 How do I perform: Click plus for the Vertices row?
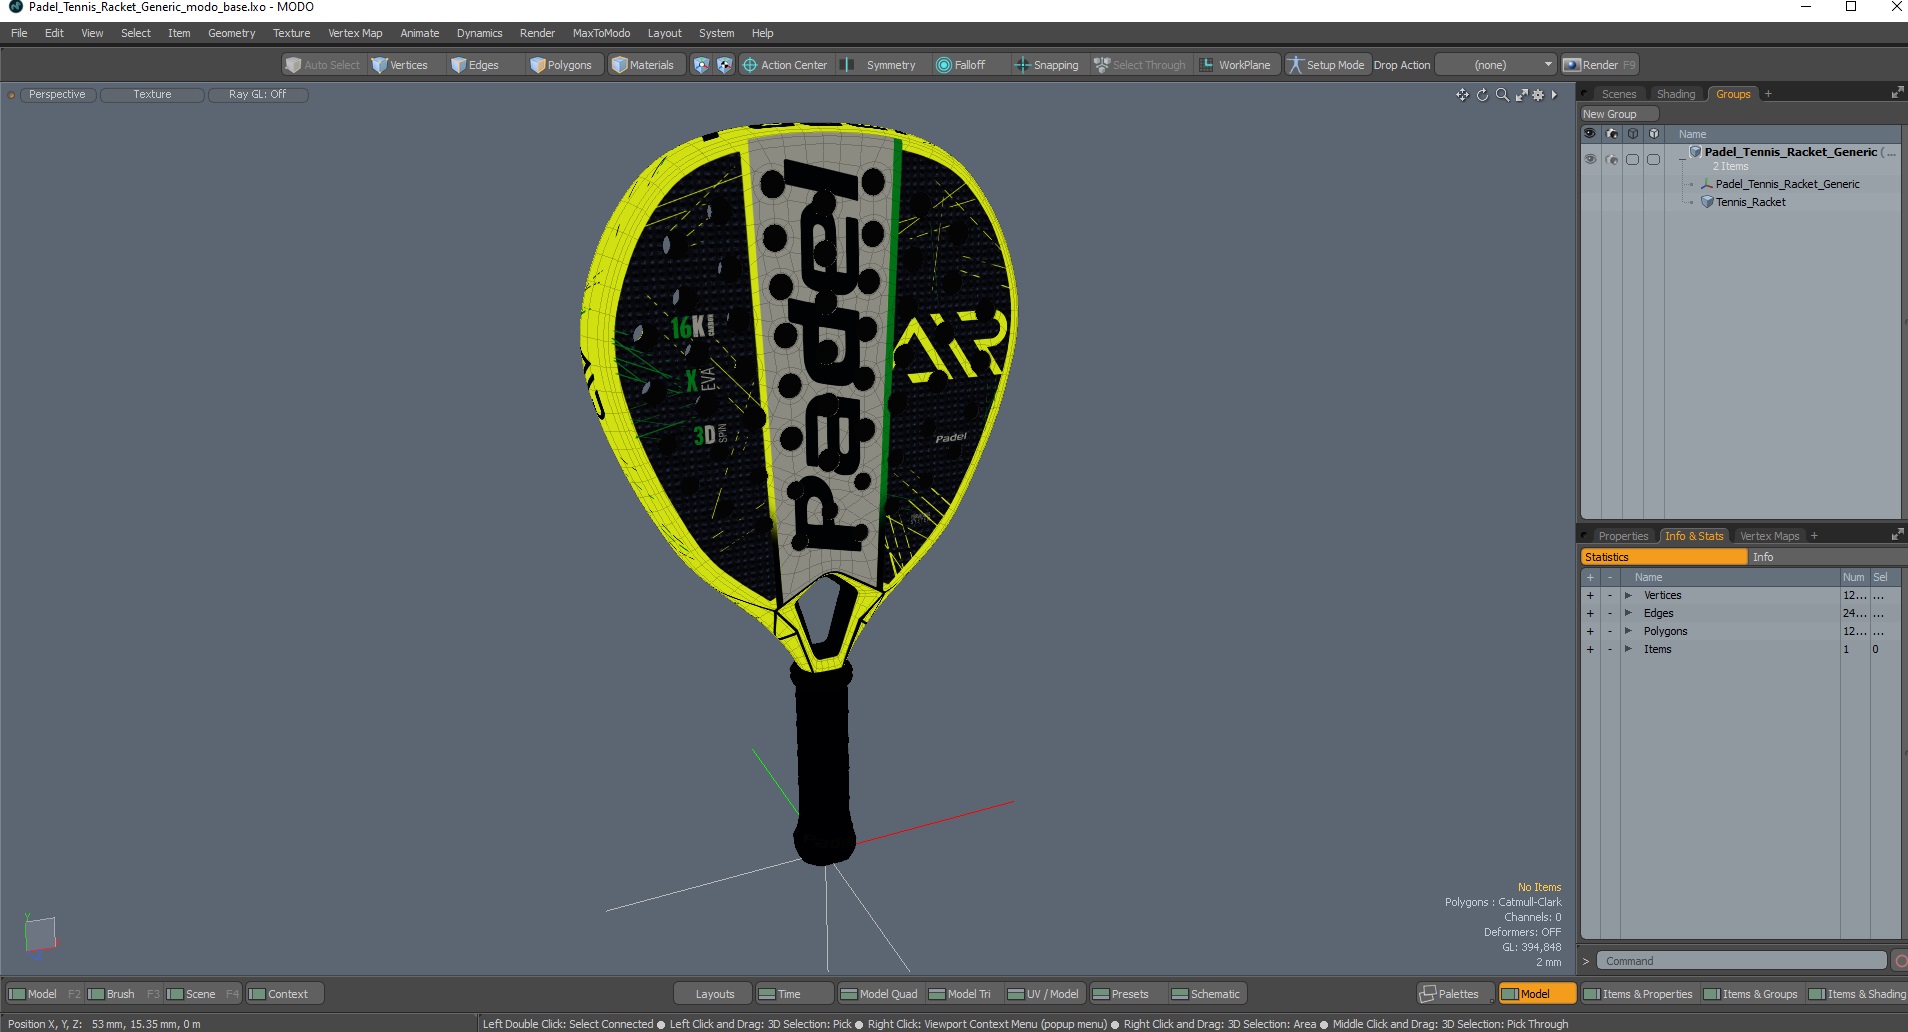pos(1590,595)
